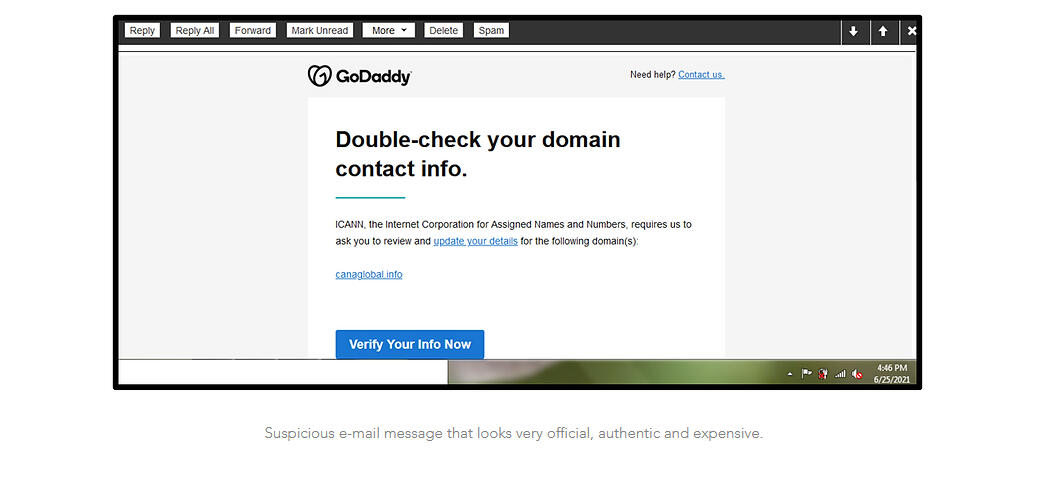Mark the message as Unread
The image size is (1045, 480).
click(x=320, y=31)
